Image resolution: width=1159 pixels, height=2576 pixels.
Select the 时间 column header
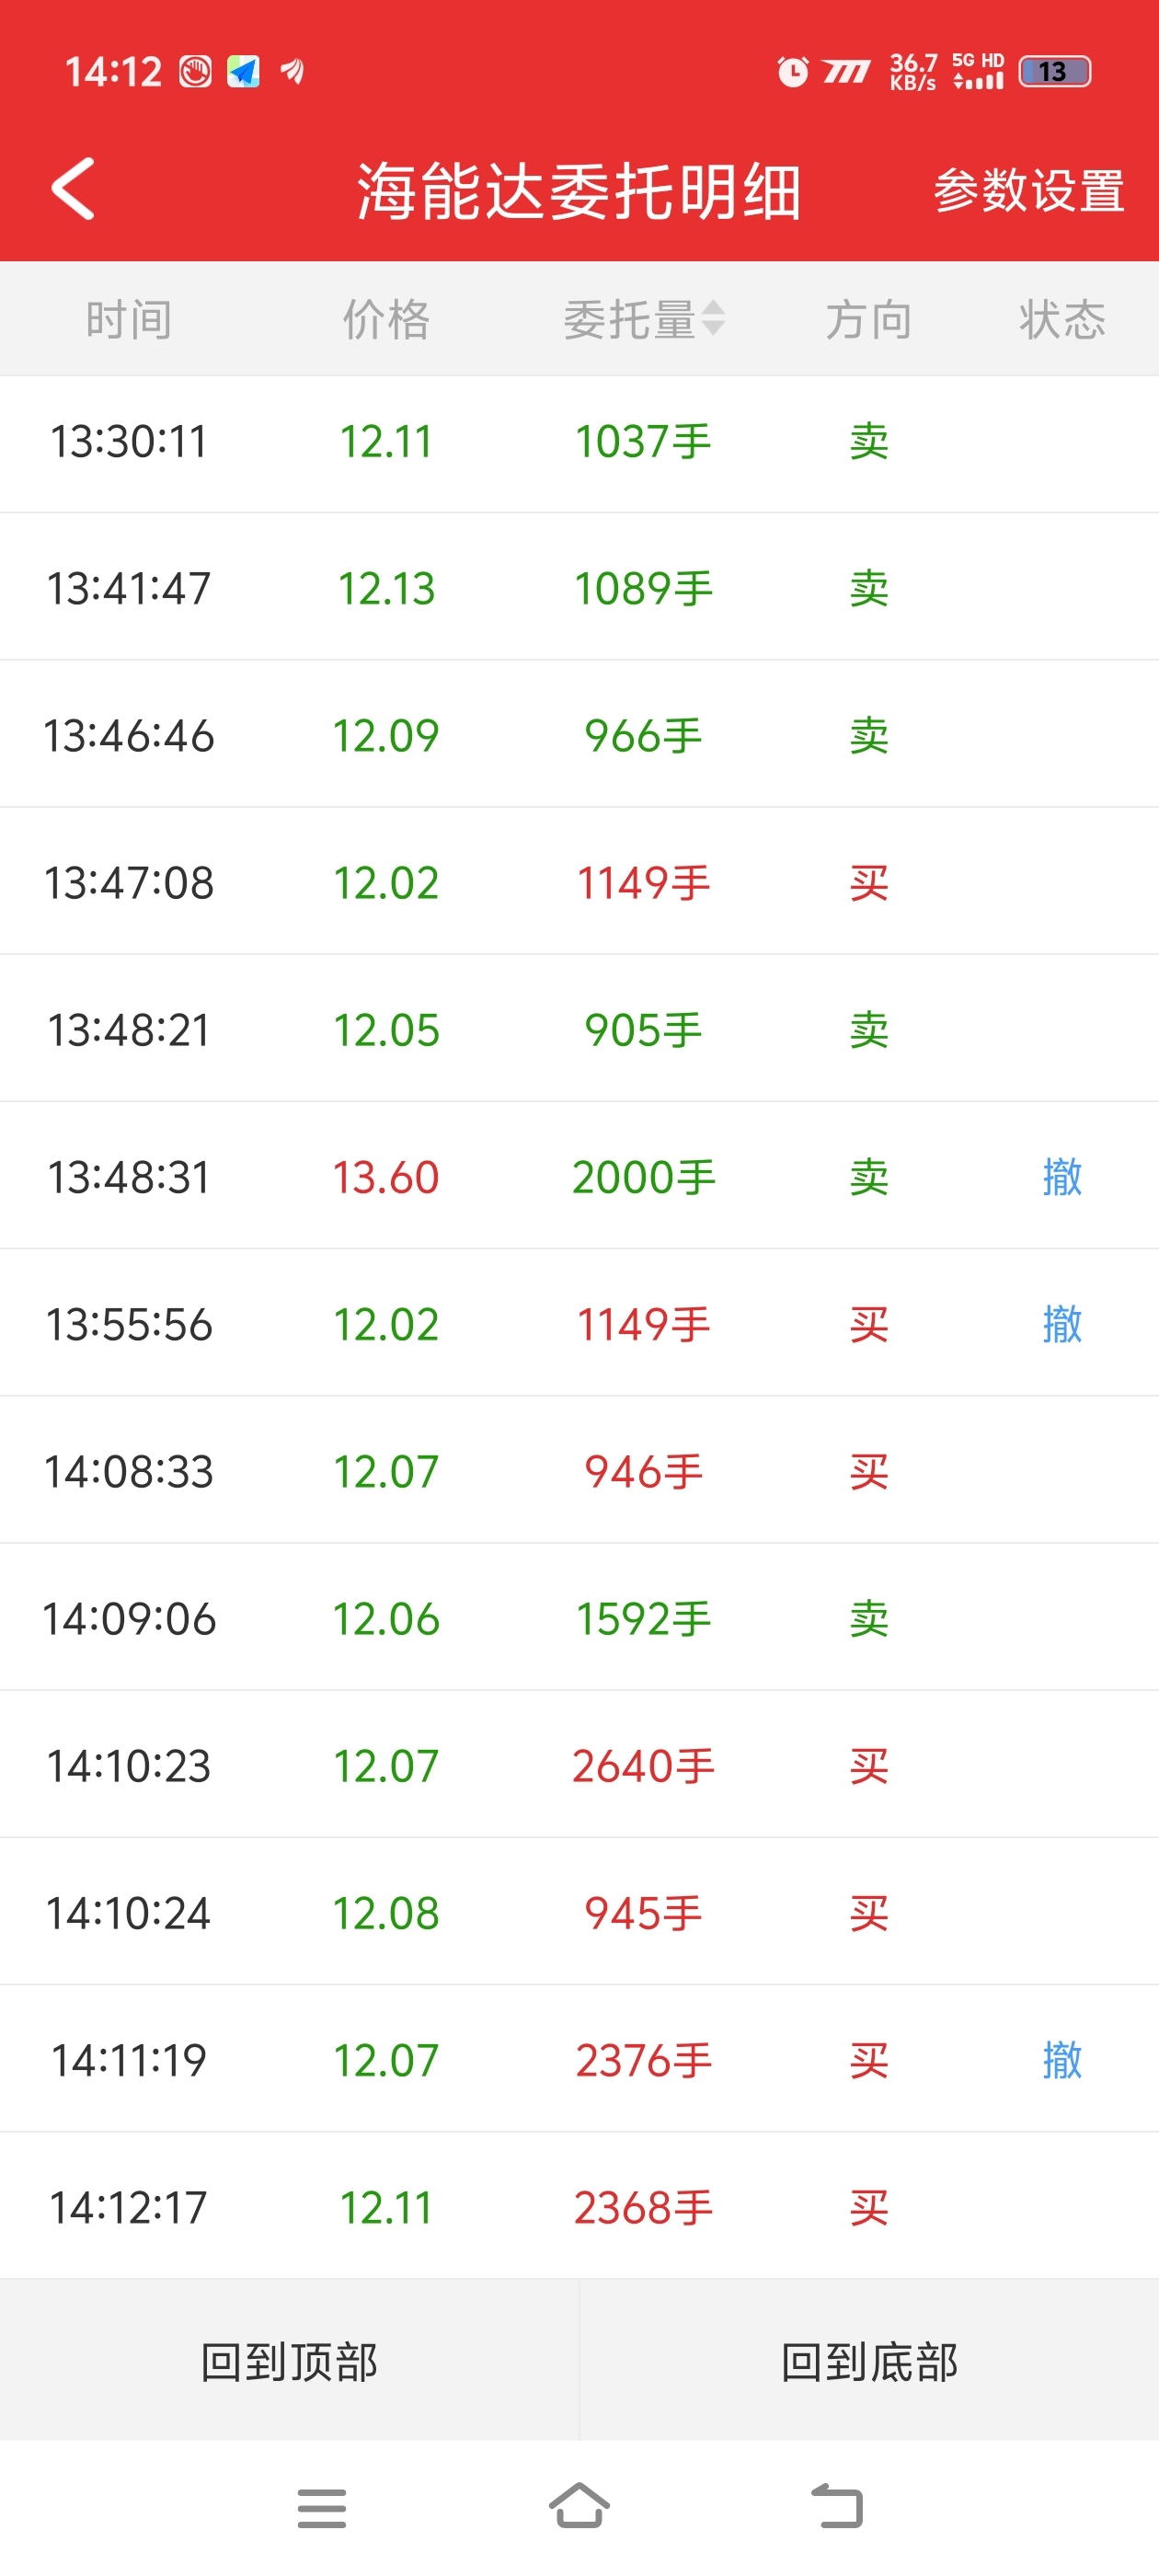pyautogui.click(x=128, y=320)
